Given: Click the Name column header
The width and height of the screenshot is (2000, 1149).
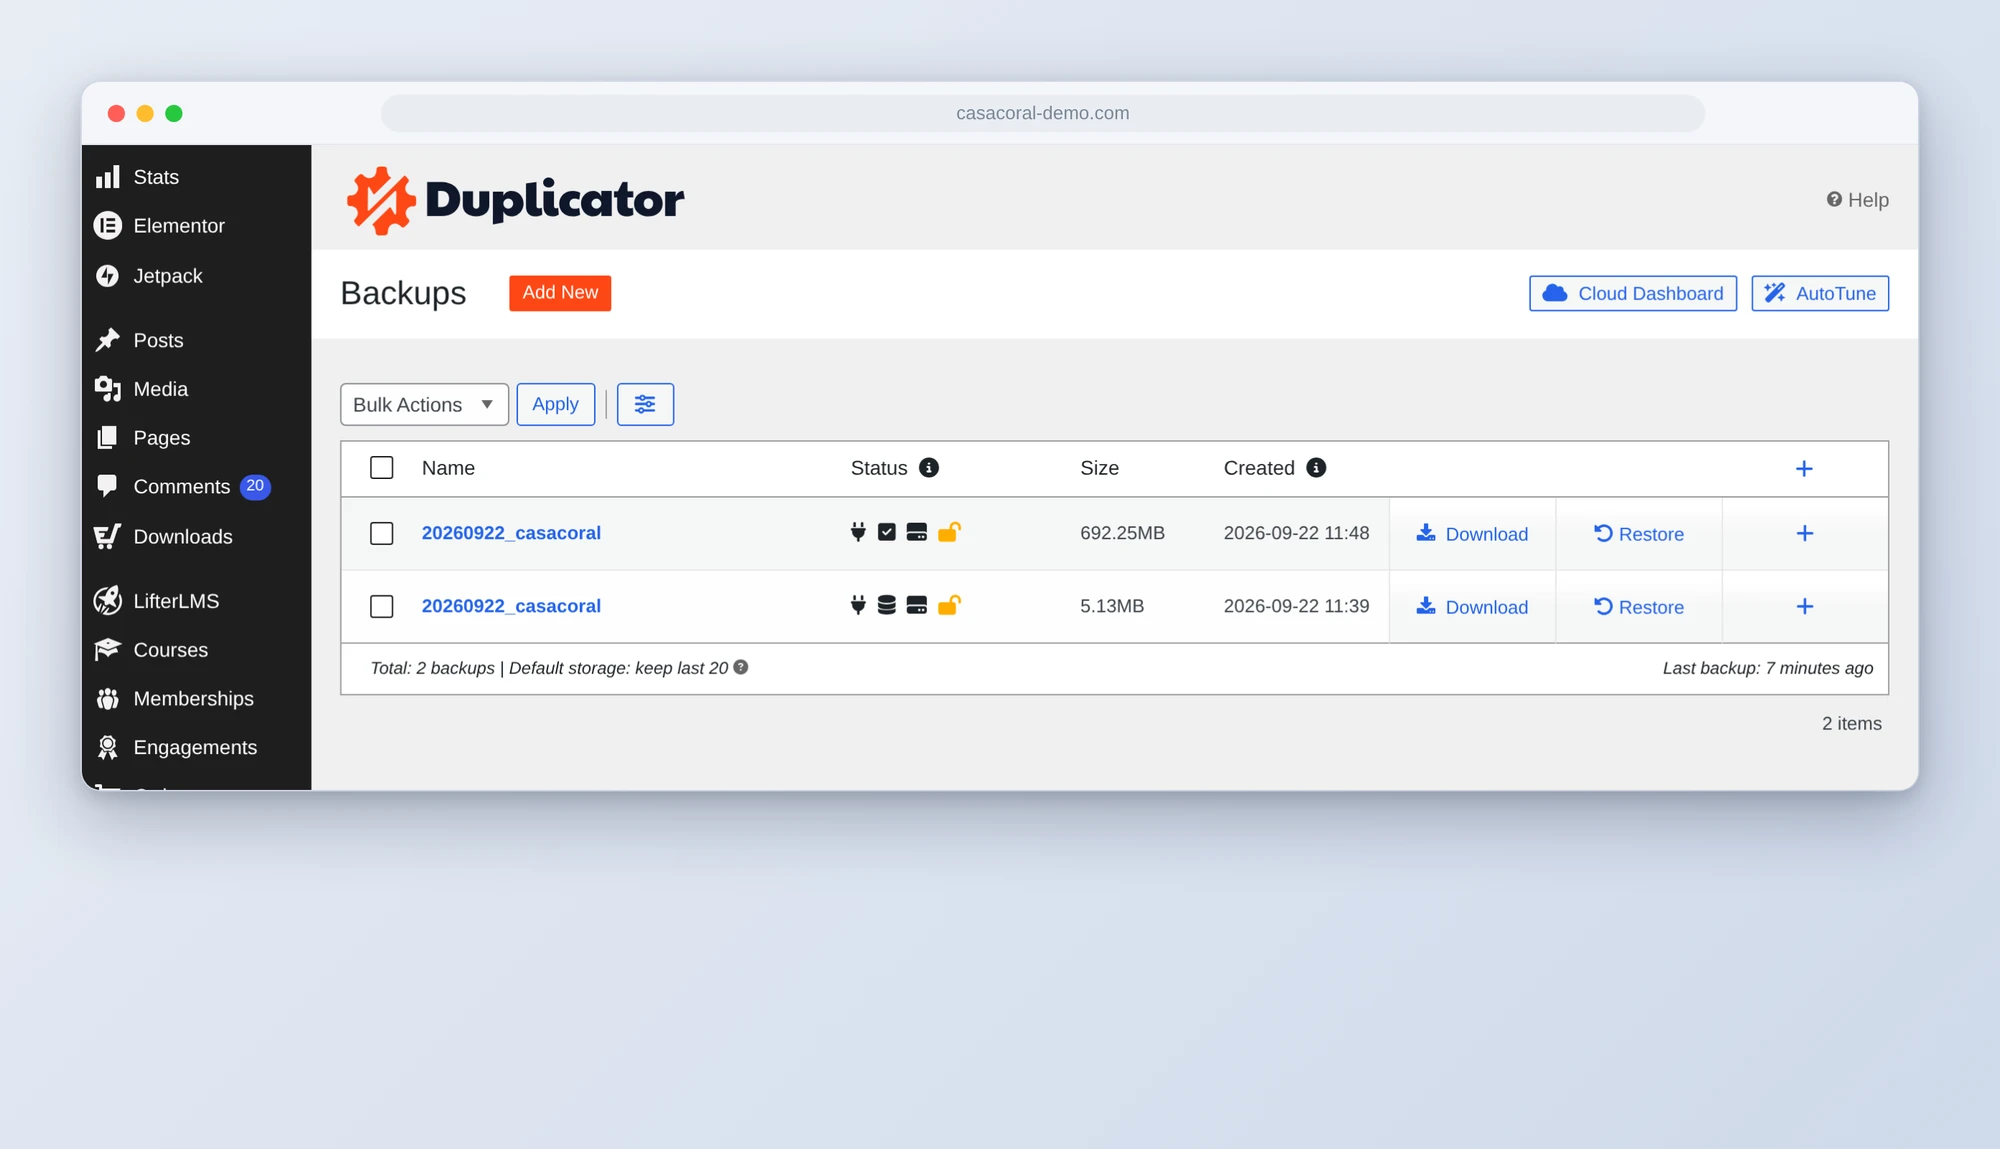Looking at the screenshot, I should [448, 468].
